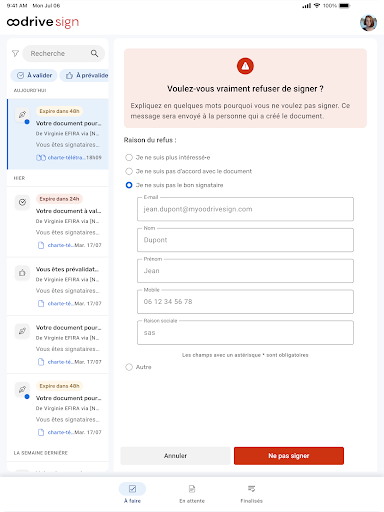Switch to the À faire tab
The image size is (384, 512).
(132, 493)
